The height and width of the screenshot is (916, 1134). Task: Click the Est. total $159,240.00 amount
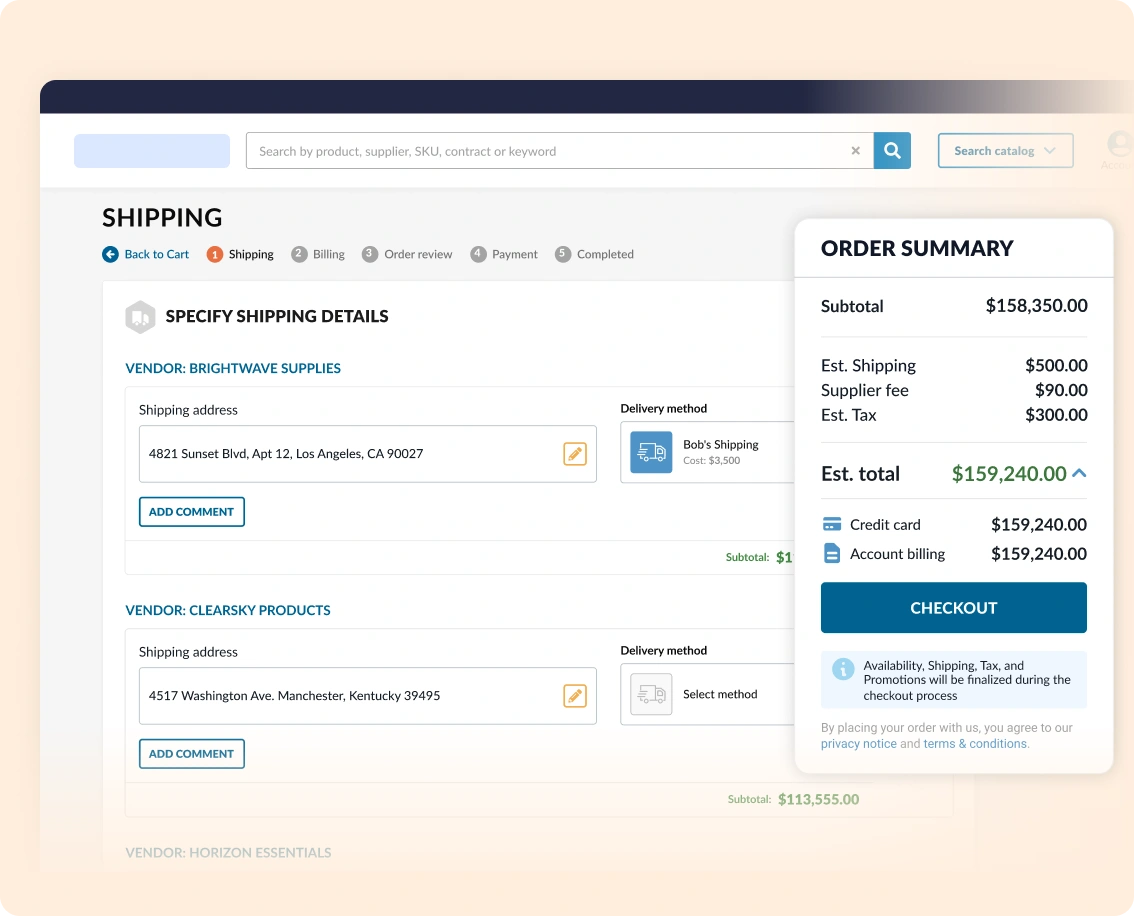click(1009, 474)
